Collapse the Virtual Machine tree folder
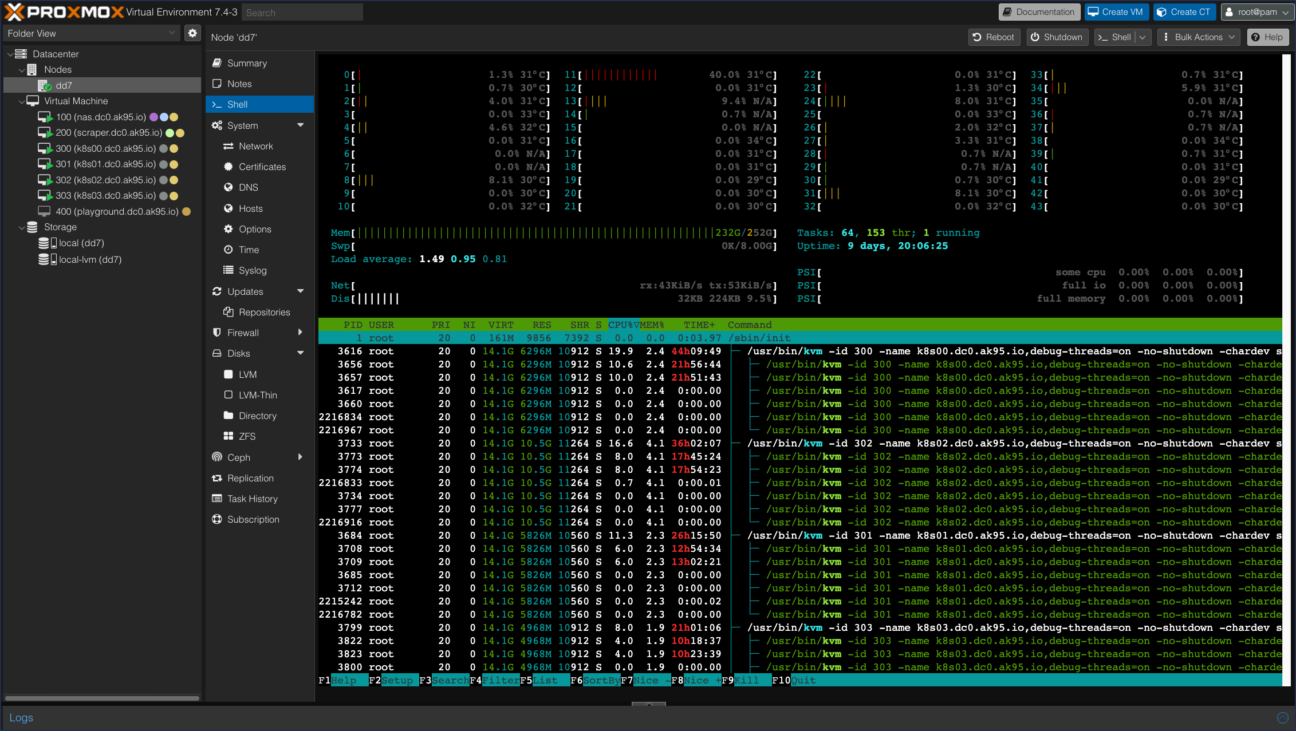Screen dimensions: 1296x731 click(20, 101)
